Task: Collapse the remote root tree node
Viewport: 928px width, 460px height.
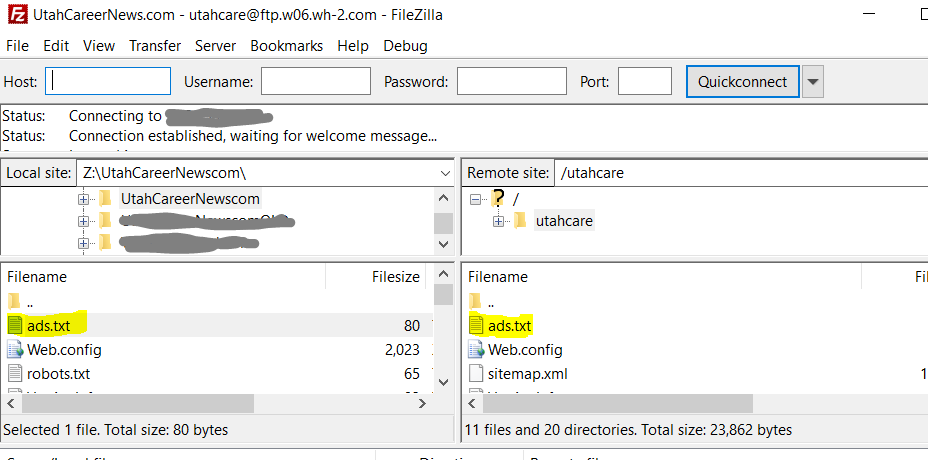Action: coord(476,198)
